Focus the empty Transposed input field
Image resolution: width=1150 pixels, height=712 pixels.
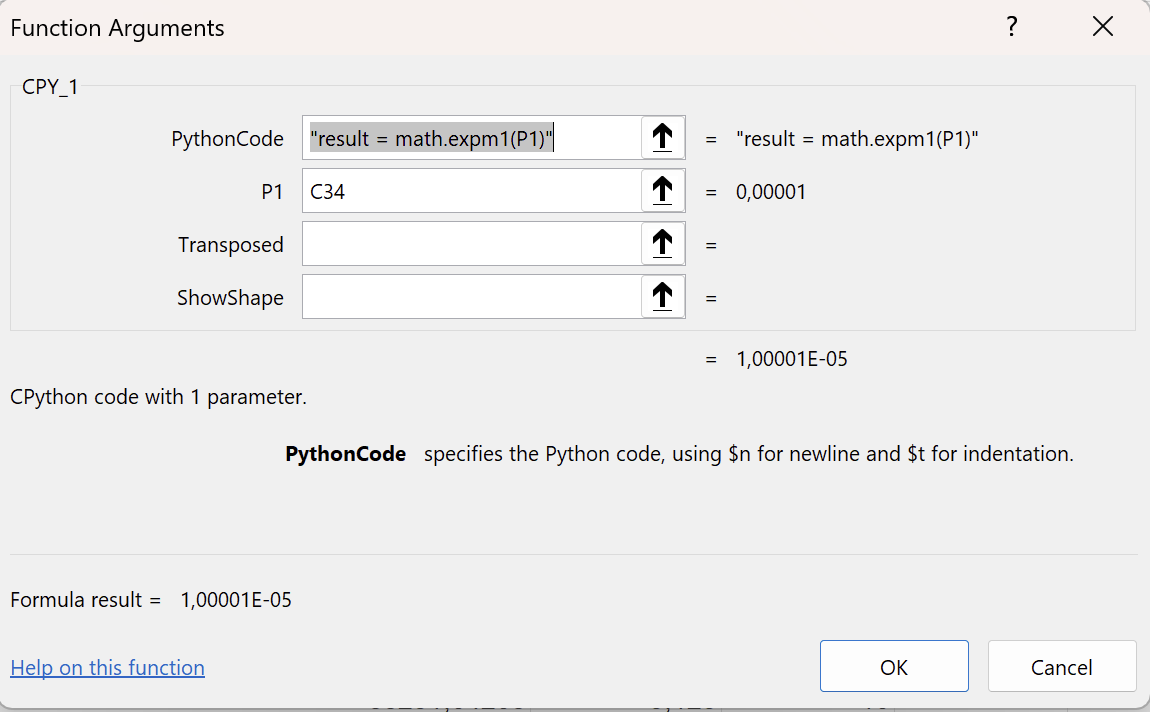click(x=472, y=244)
